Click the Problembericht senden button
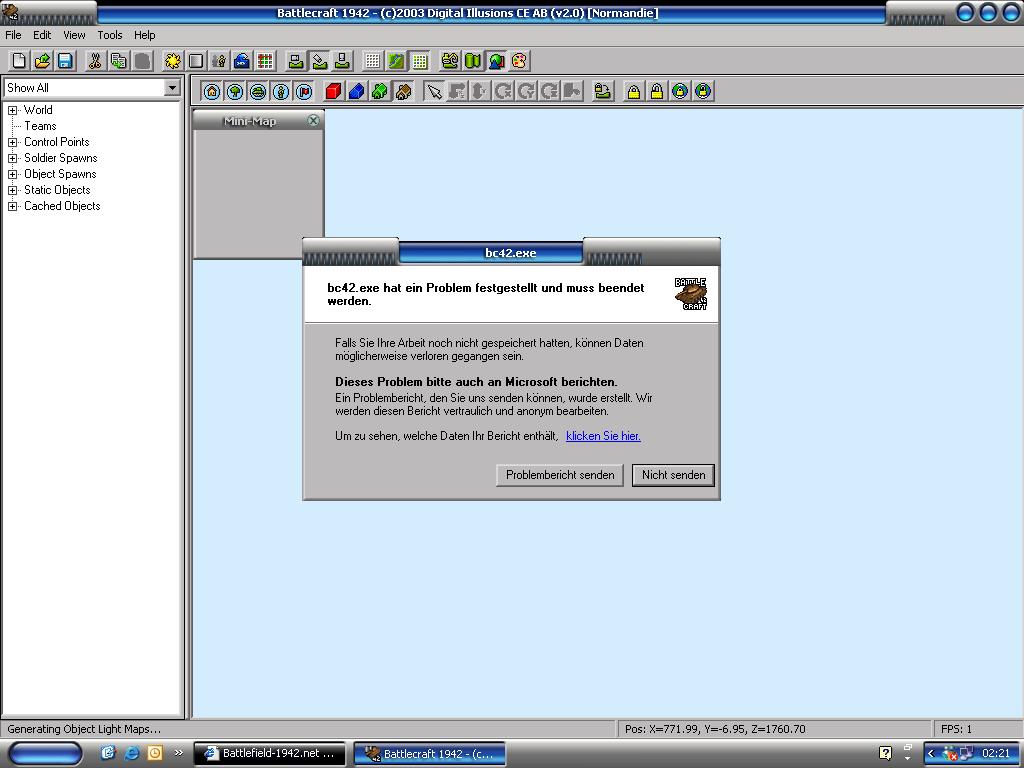The image size is (1024, 768). click(560, 475)
